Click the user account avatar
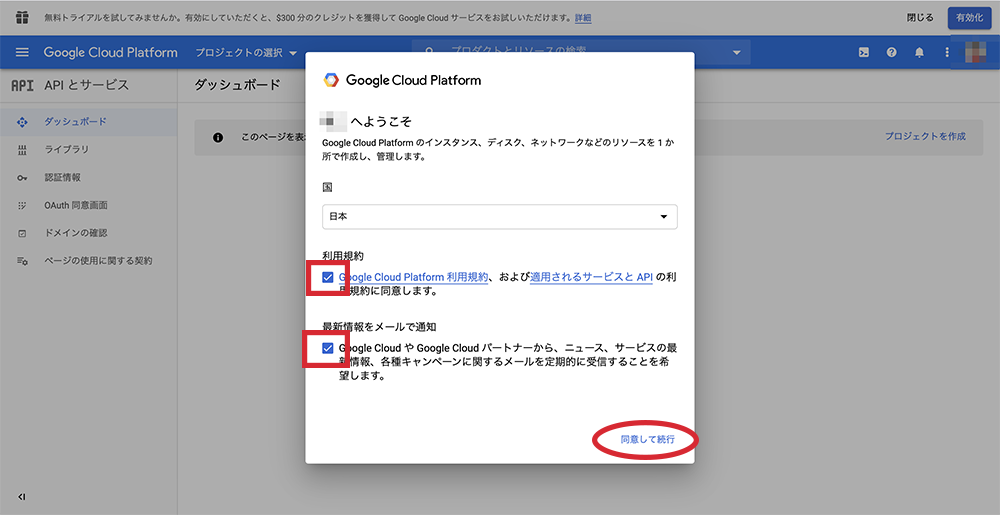 pos(976,52)
